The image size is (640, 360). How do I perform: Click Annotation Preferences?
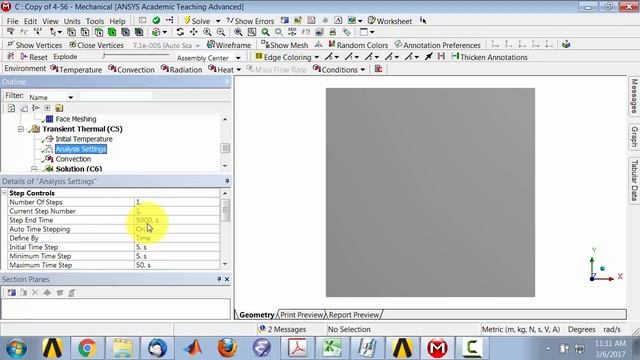pyautogui.click(x=437, y=45)
